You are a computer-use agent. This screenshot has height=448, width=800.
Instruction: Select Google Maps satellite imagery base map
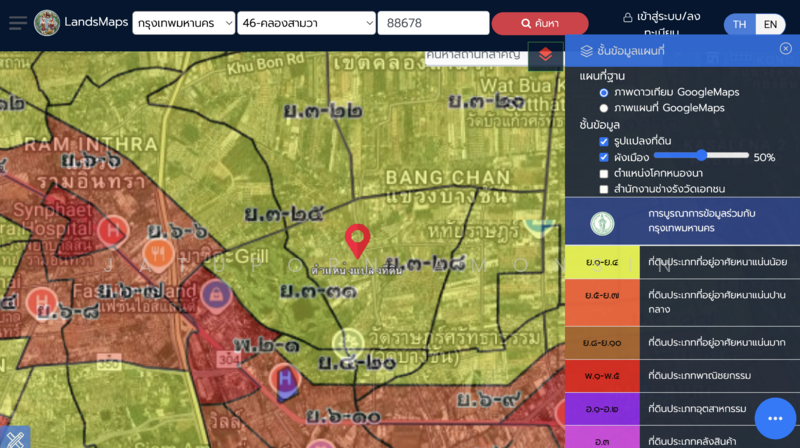pos(604,92)
